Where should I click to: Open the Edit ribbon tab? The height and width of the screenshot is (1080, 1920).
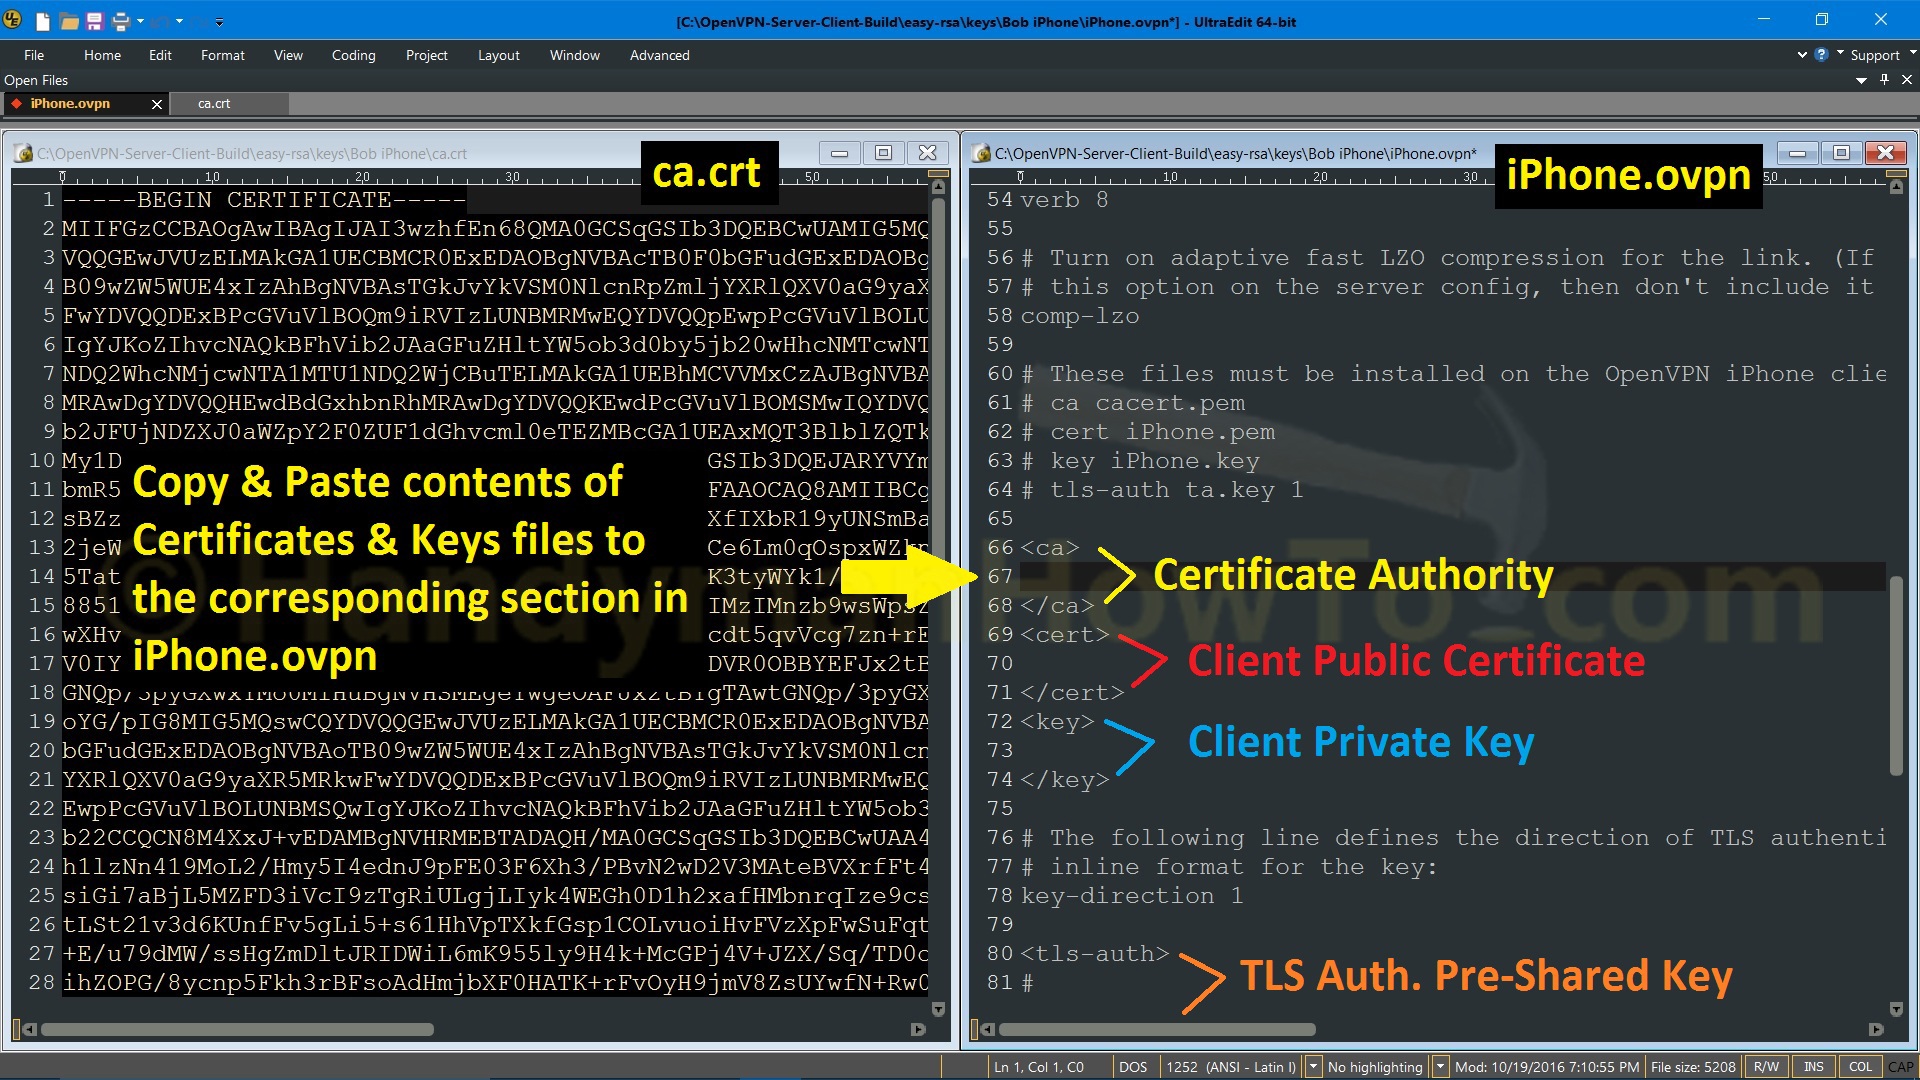[160, 55]
